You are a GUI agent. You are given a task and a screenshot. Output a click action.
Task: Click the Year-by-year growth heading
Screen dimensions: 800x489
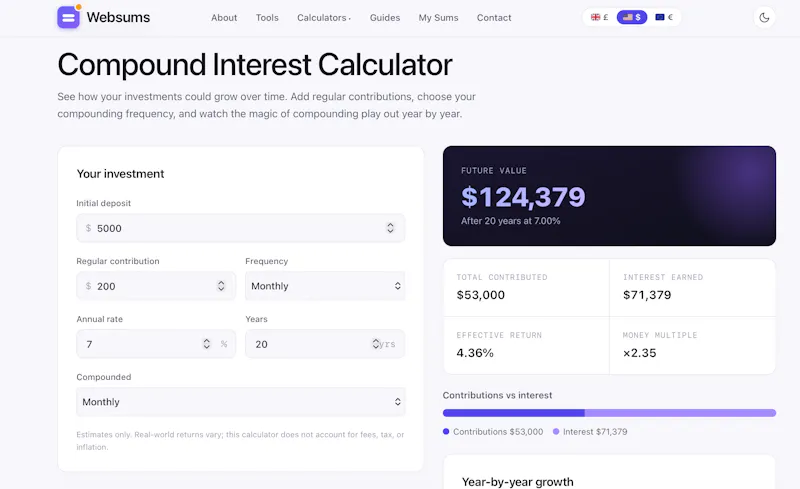pyautogui.click(x=517, y=482)
